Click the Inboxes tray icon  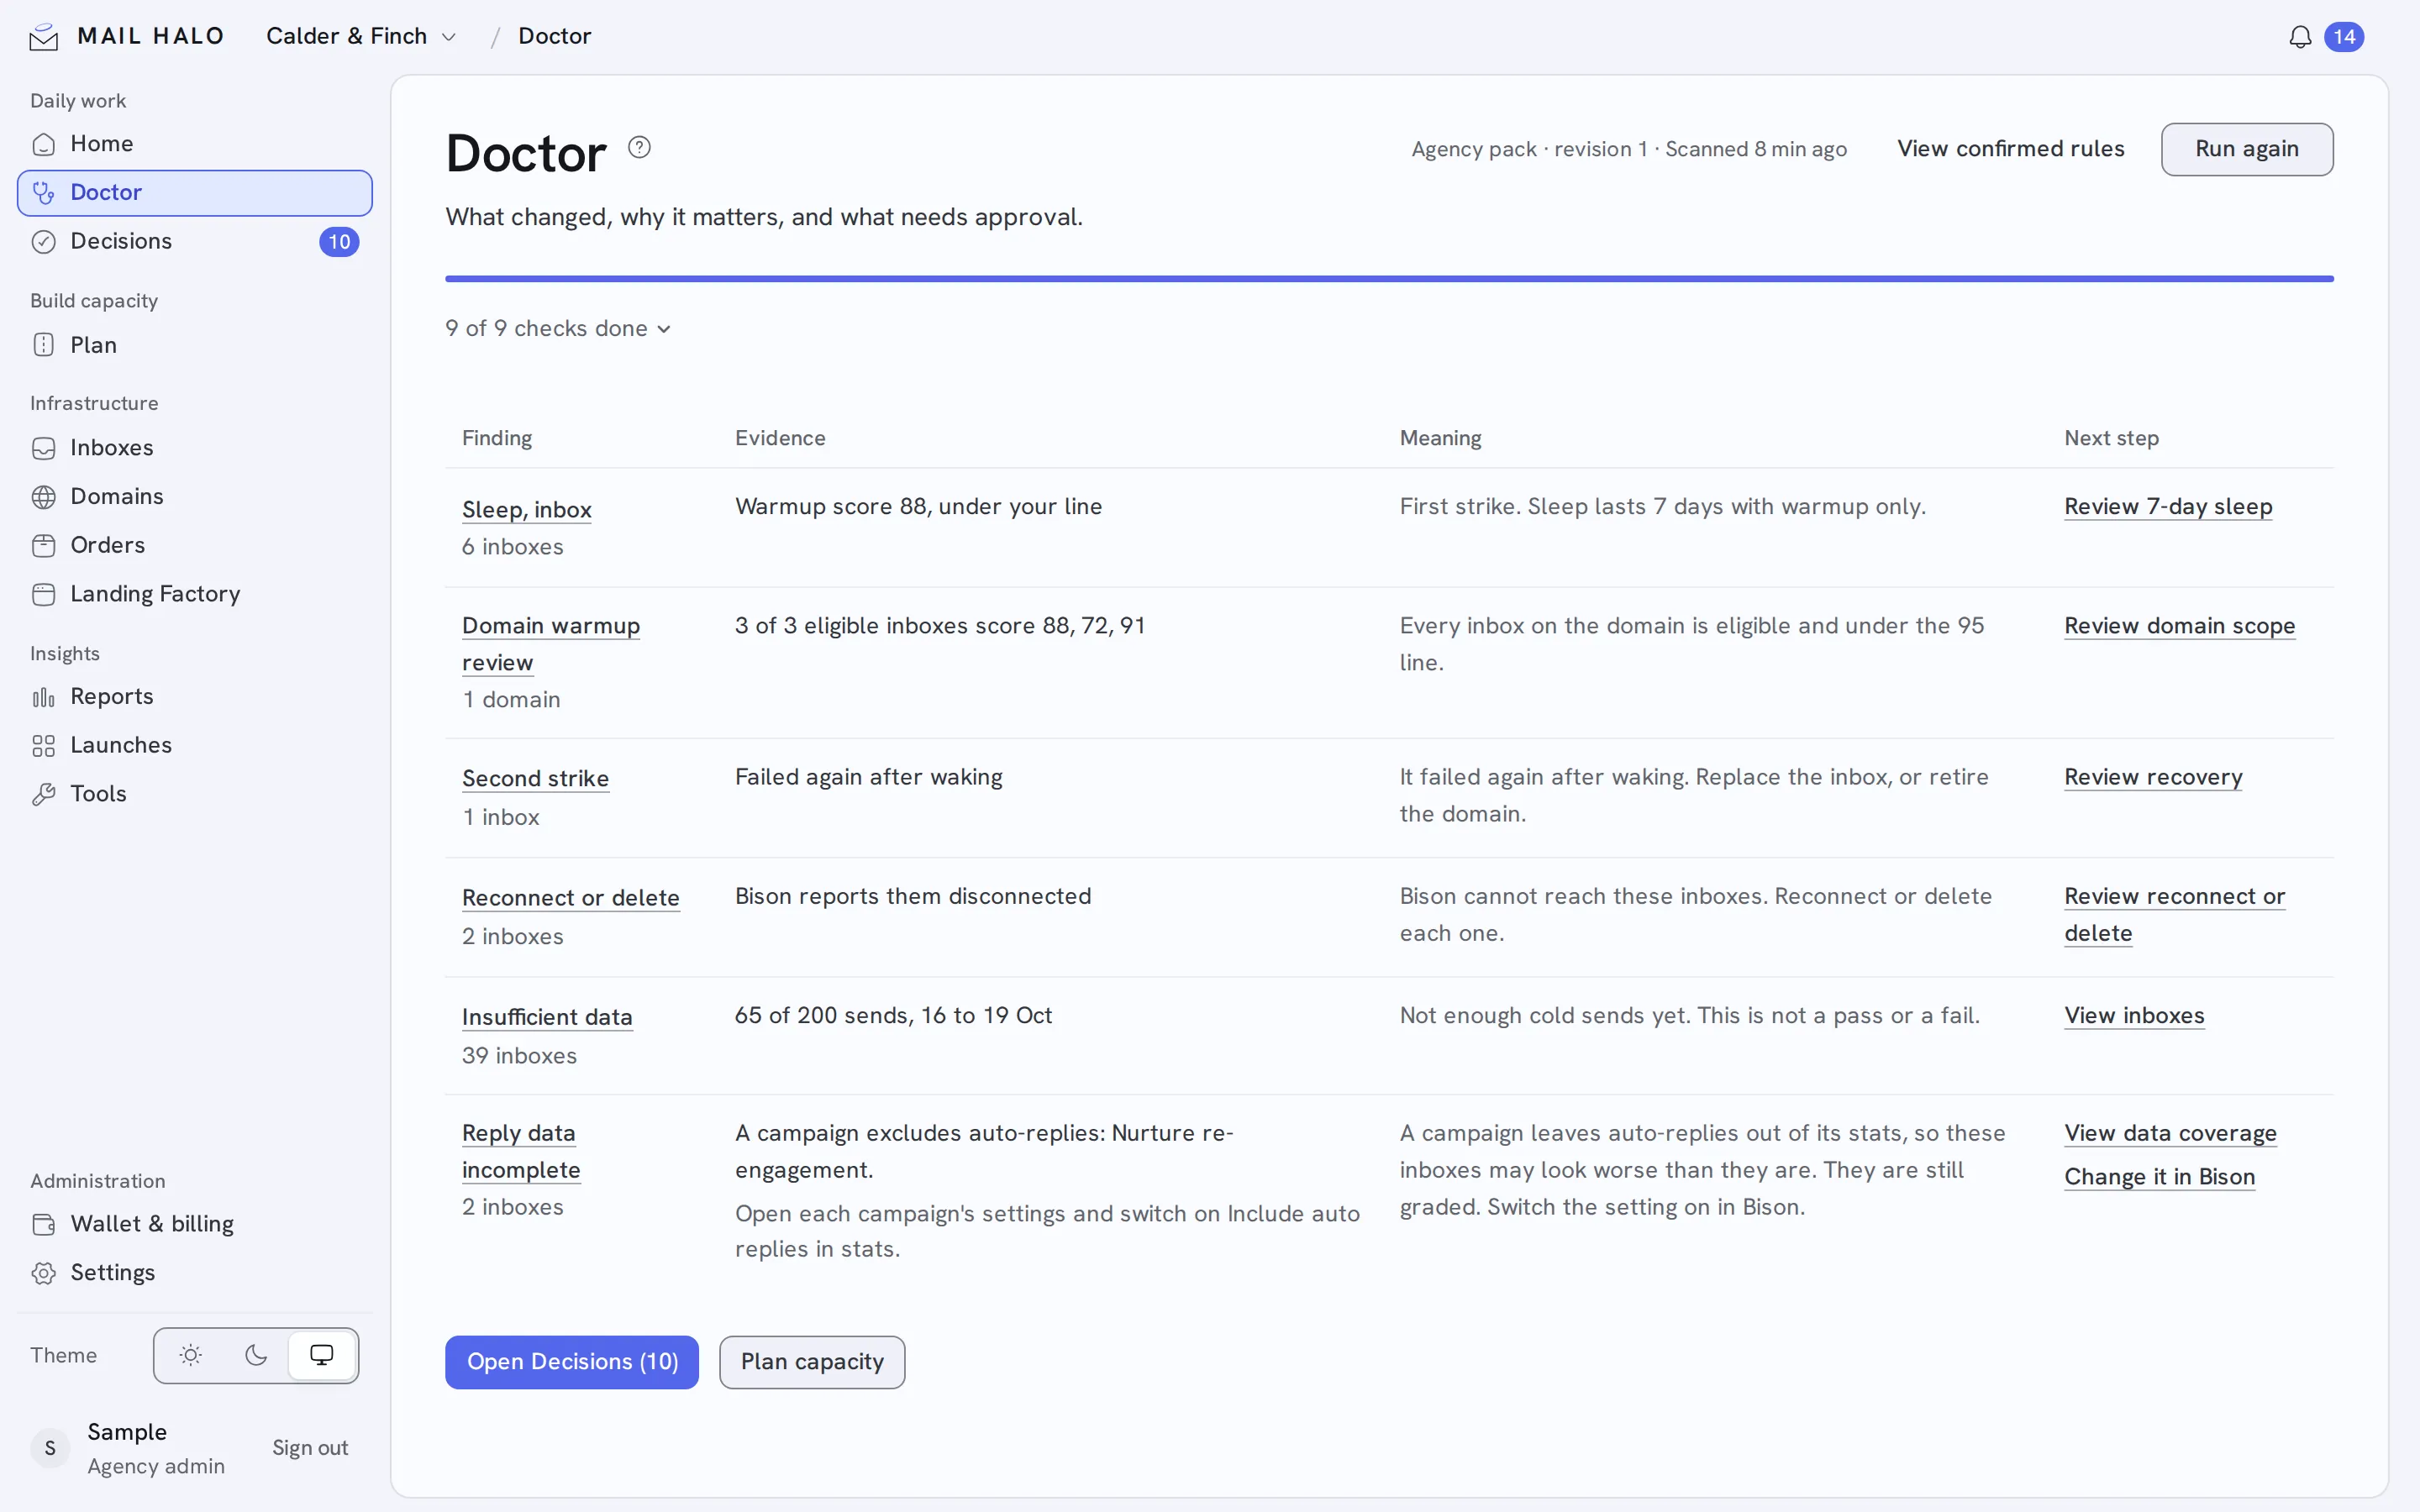tap(44, 448)
